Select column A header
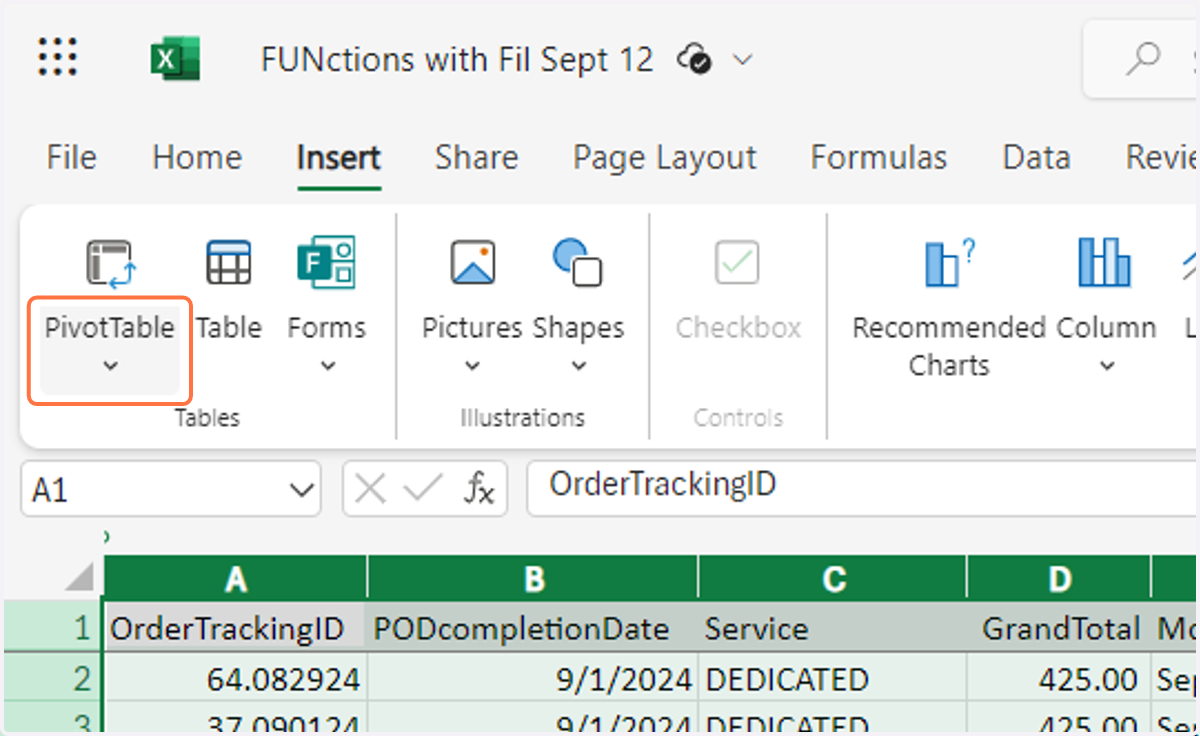The height and width of the screenshot is (736, 1200). [235, 579]
